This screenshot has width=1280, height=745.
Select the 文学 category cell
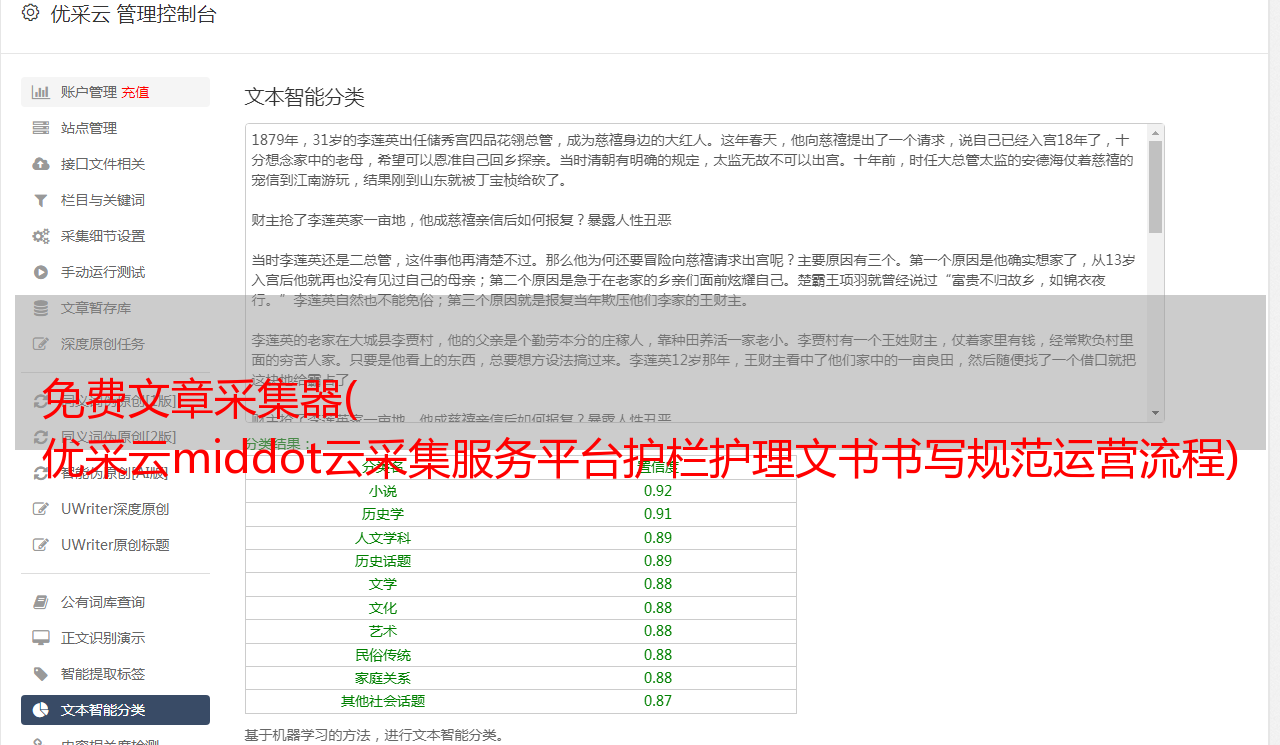(x=383, y=584)
